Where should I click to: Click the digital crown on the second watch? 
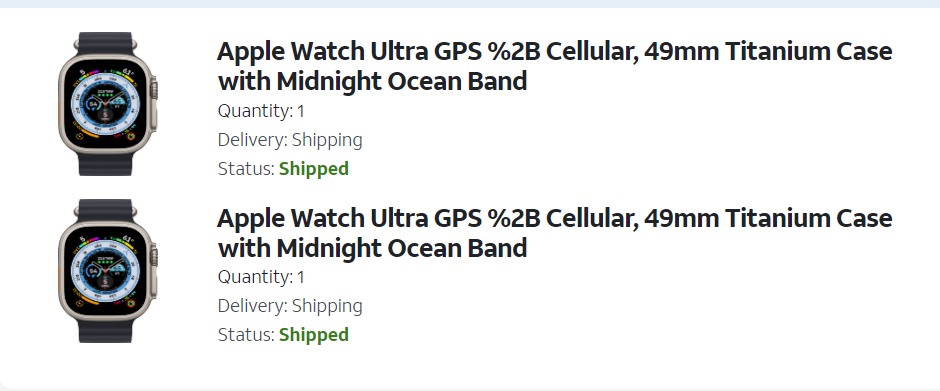(x=154, y=257)
